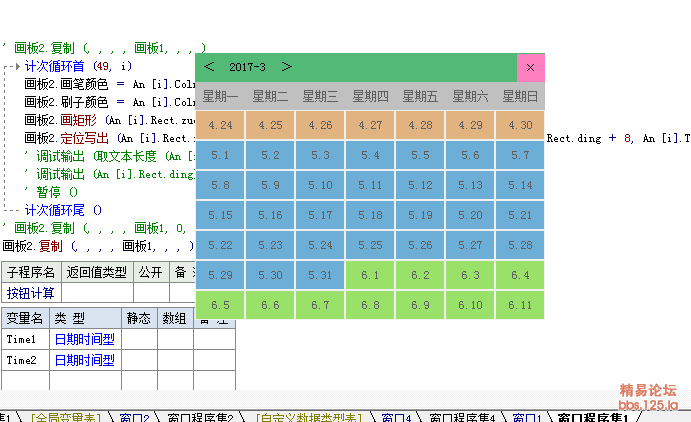The image size is (691, 422).
Task: Pick date 5.18 in calendar
Action: pyautogui.click(x=370, y=215)
